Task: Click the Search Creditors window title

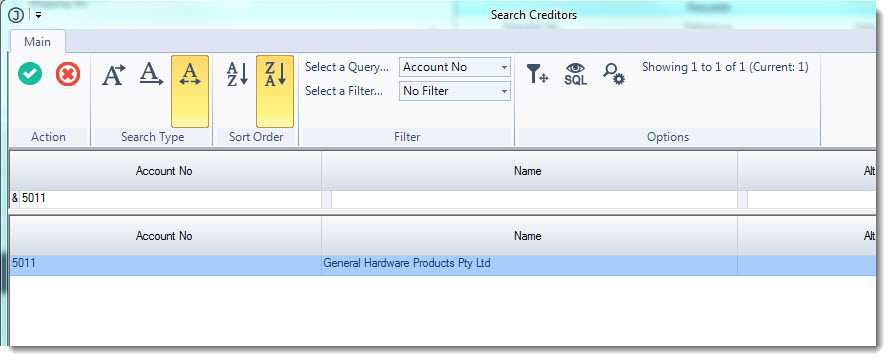Action: pyautogui.click(x=534, y=15)
